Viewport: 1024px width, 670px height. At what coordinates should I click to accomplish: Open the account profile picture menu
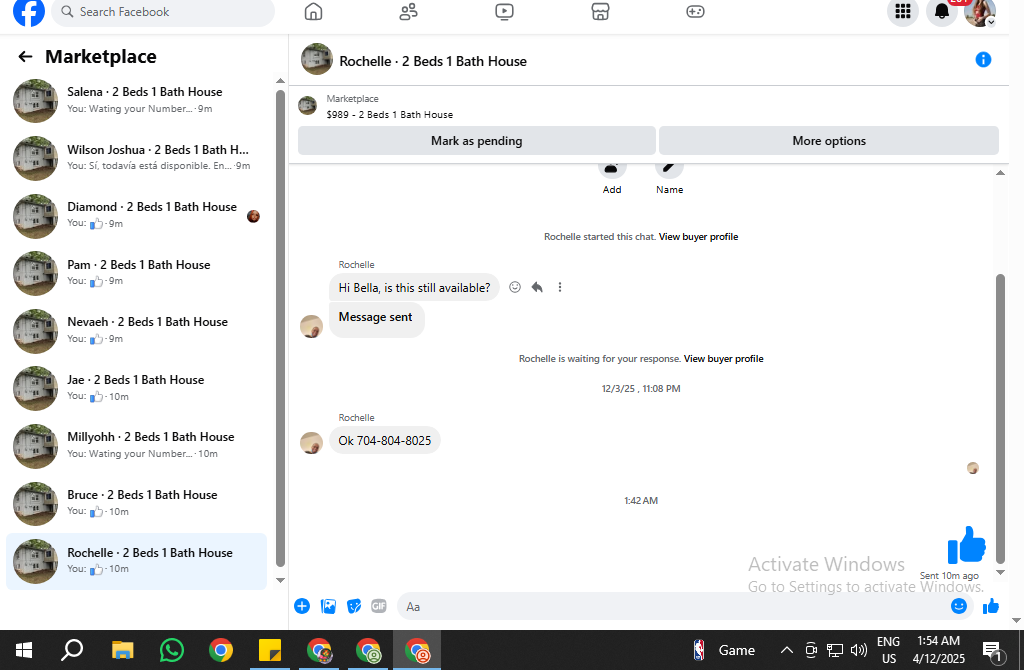tap(980, 12)
